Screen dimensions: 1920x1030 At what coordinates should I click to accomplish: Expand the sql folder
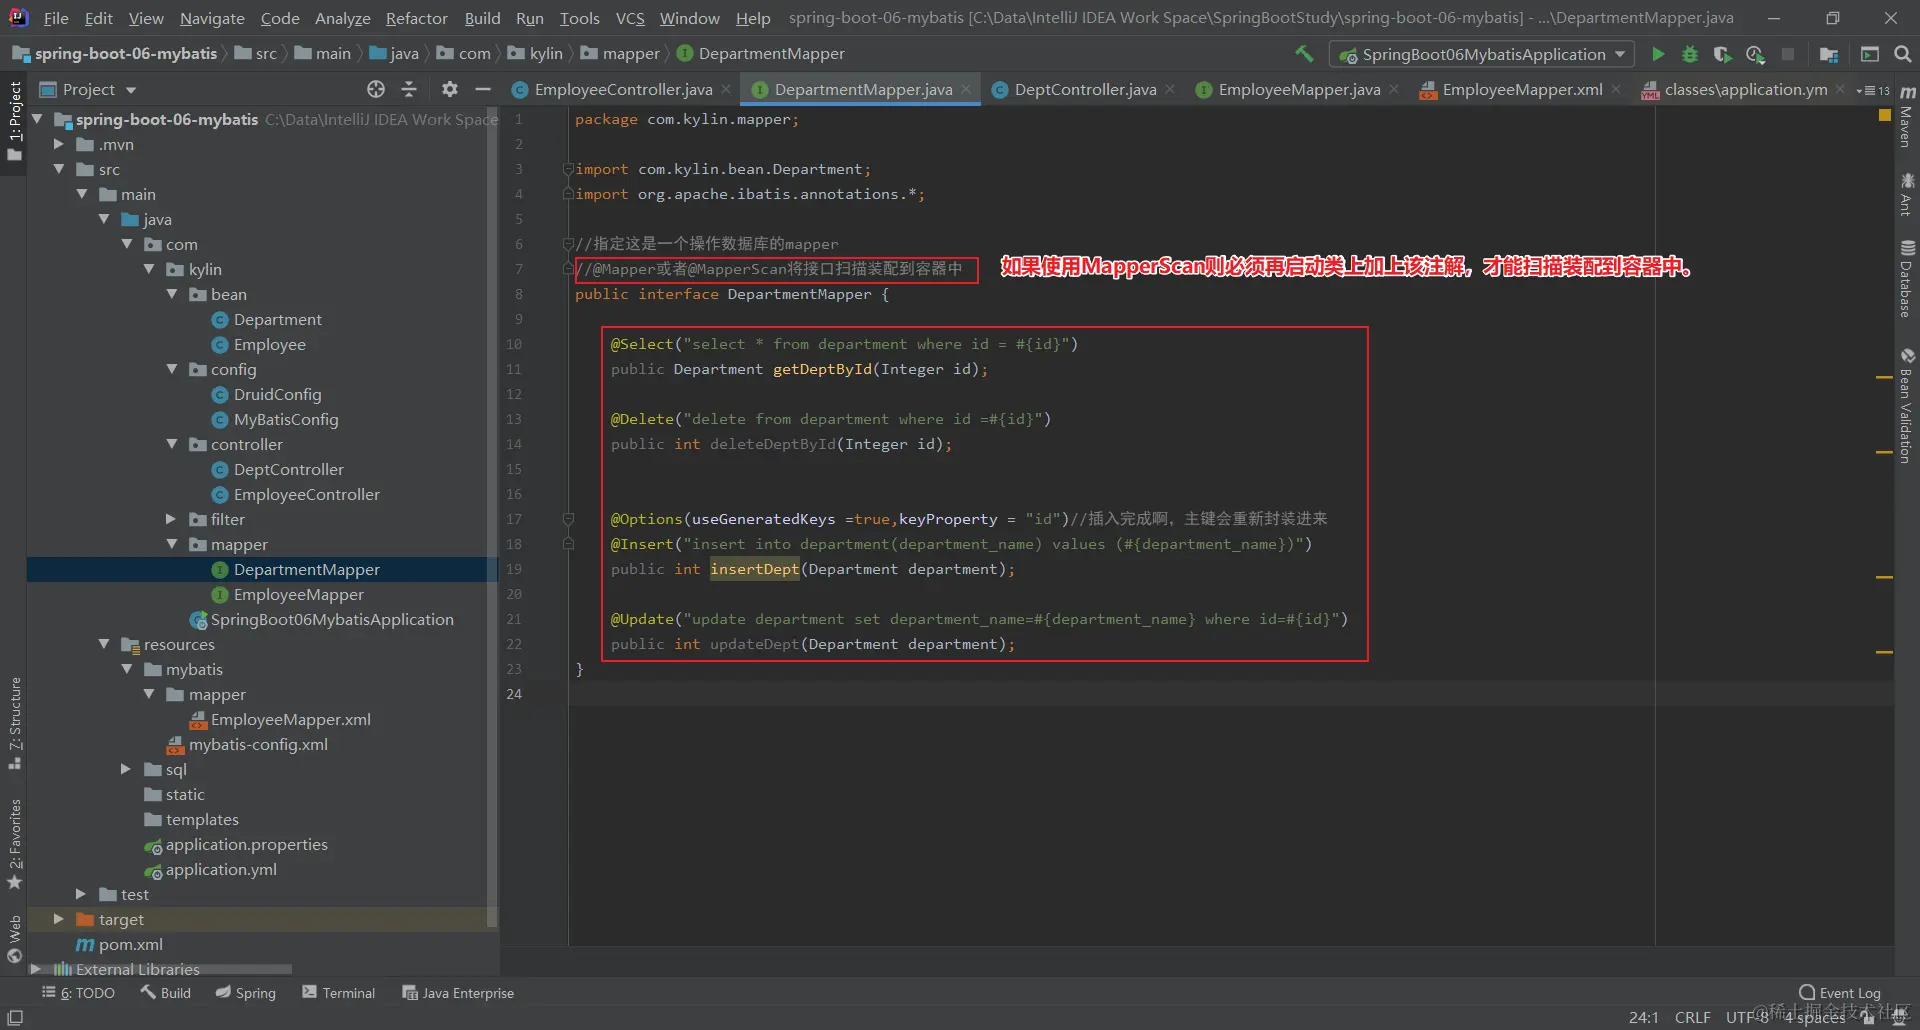pyautogui.click(x=126, y=769)
